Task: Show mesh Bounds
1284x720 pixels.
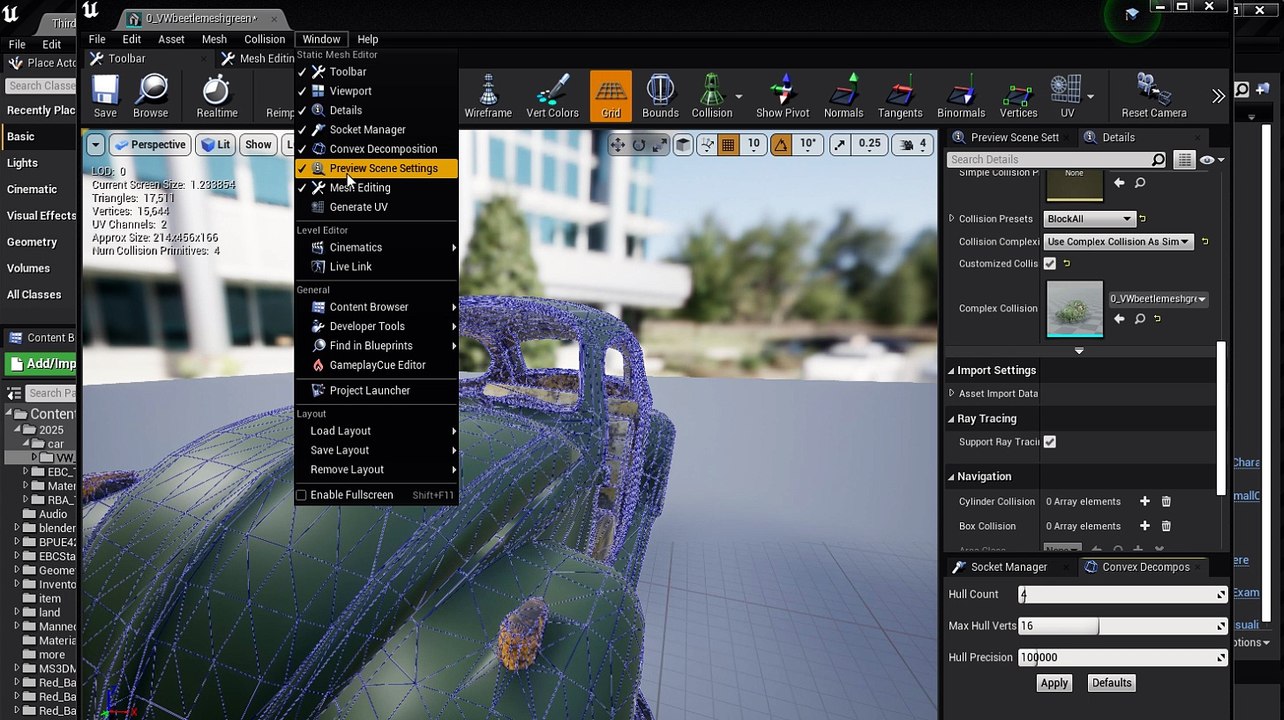Action: pyautogui.click(x=660, y=97)
